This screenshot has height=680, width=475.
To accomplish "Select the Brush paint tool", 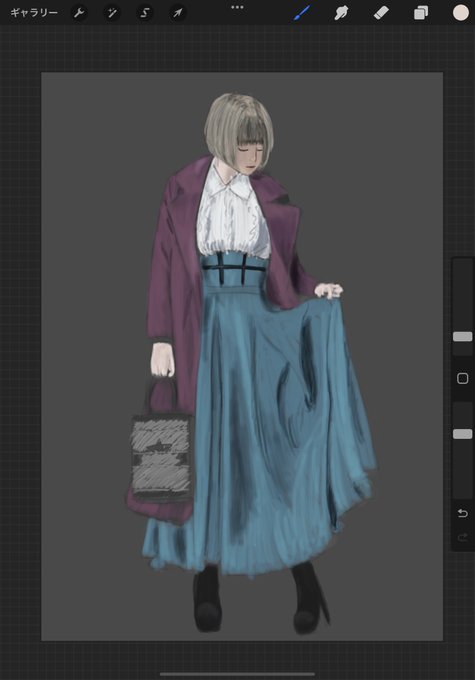I will [x=302, y=13].
